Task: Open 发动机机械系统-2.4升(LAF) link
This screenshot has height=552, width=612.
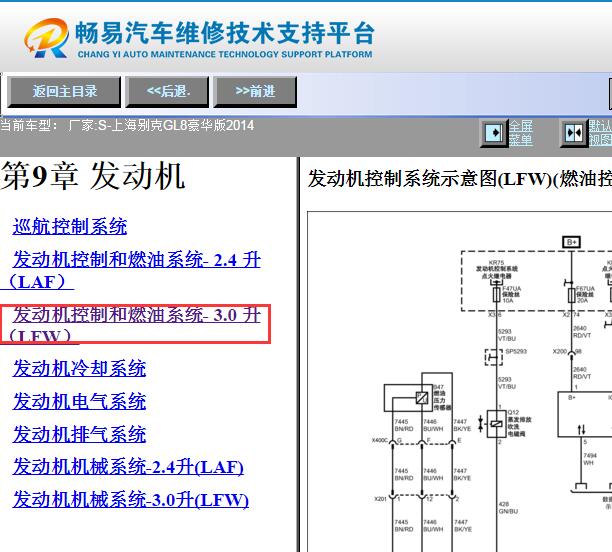Action: click(x=128, y=467)
